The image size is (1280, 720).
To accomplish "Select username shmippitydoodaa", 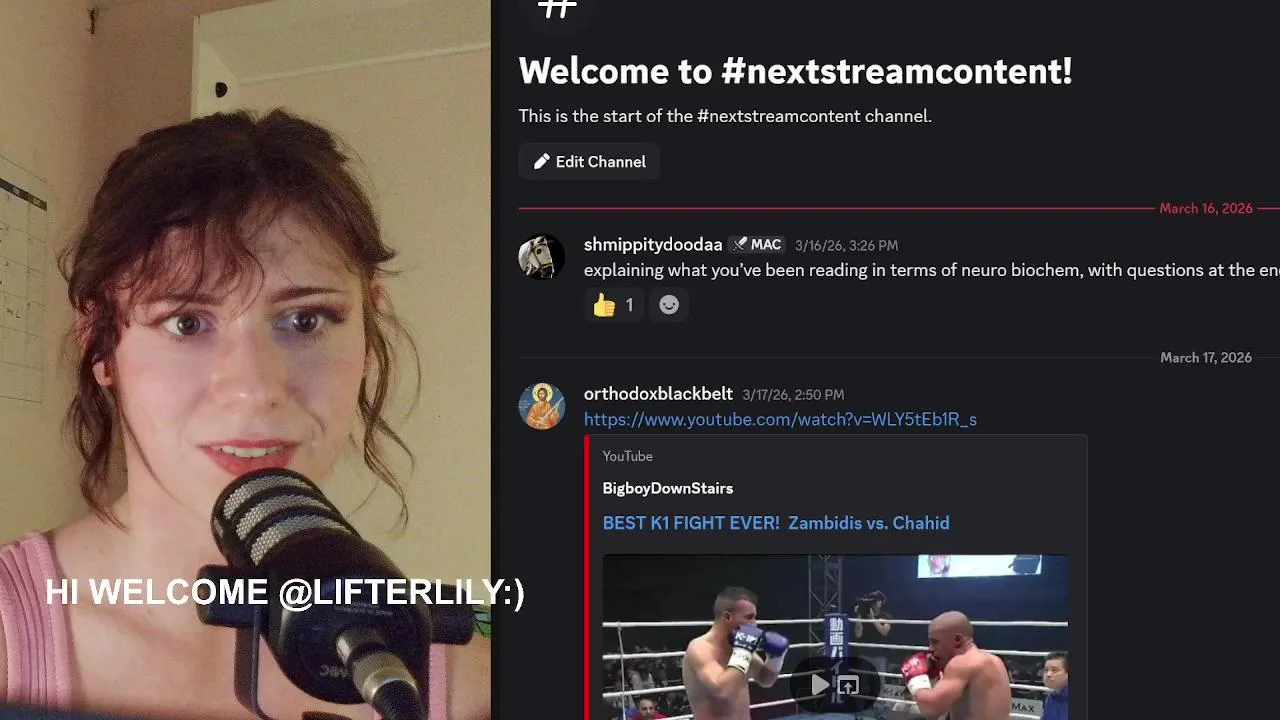I will tap(653, 245).
